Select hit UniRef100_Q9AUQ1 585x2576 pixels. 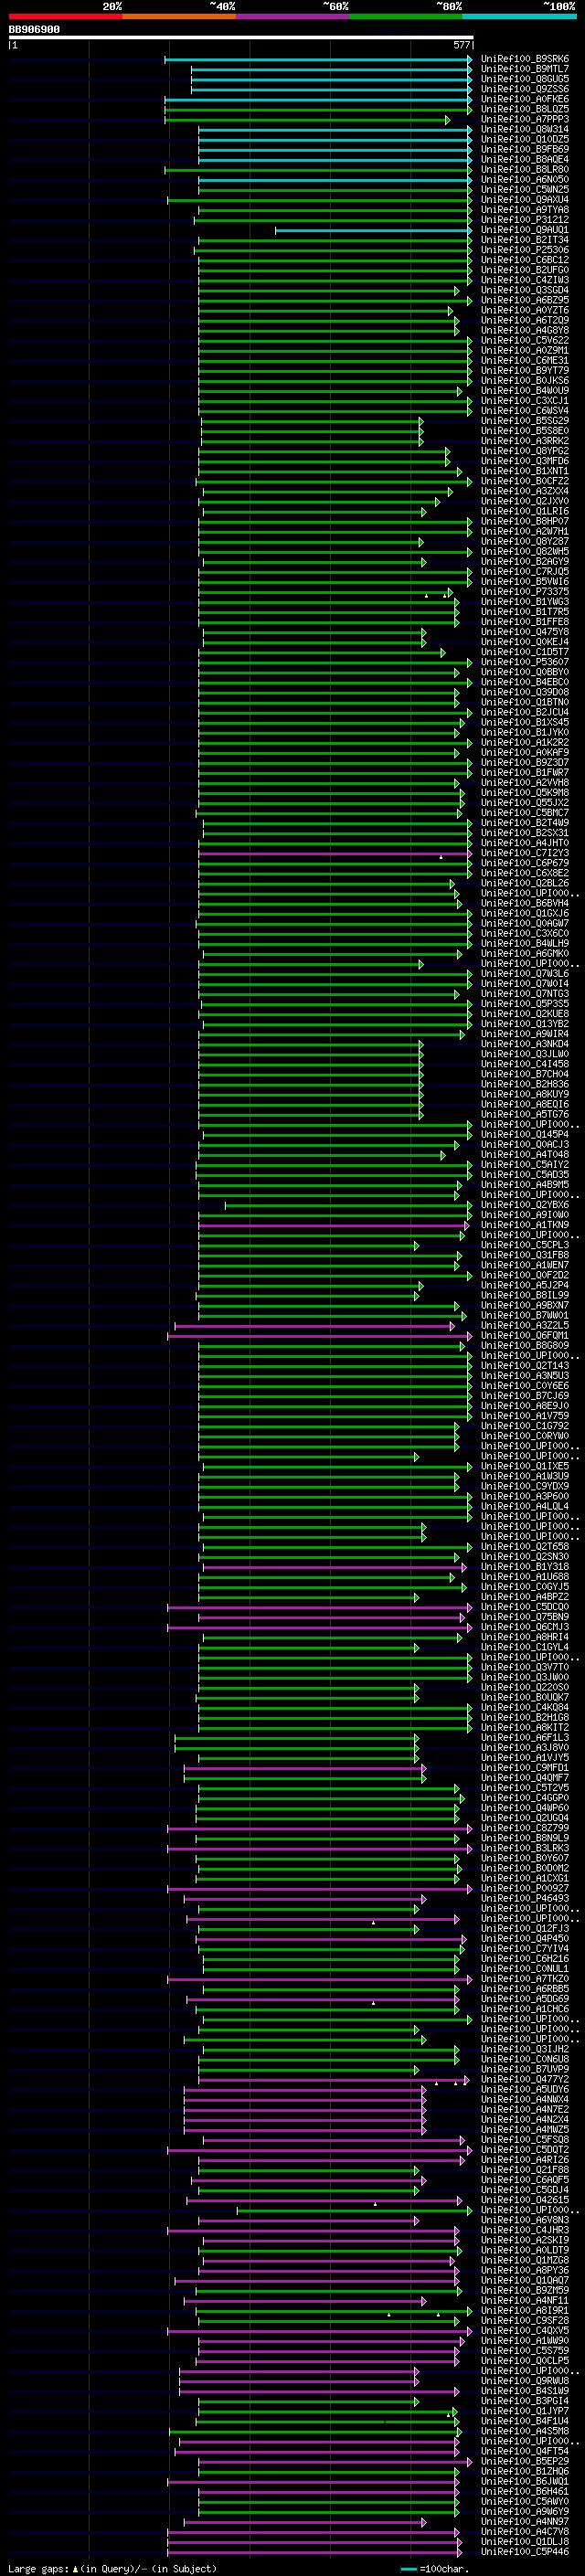pos(524,230)
